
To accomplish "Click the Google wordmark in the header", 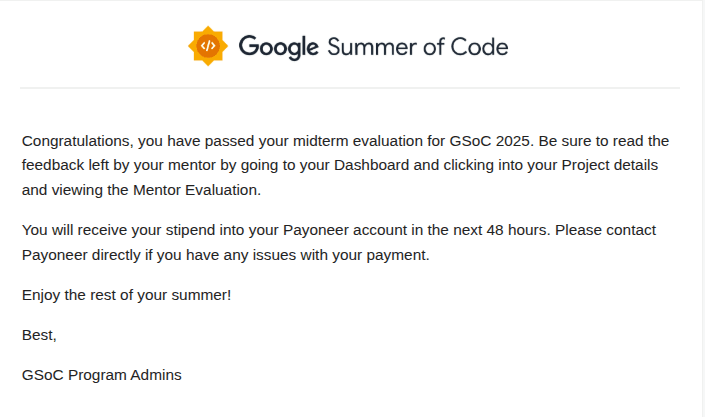I will (278, 47).
